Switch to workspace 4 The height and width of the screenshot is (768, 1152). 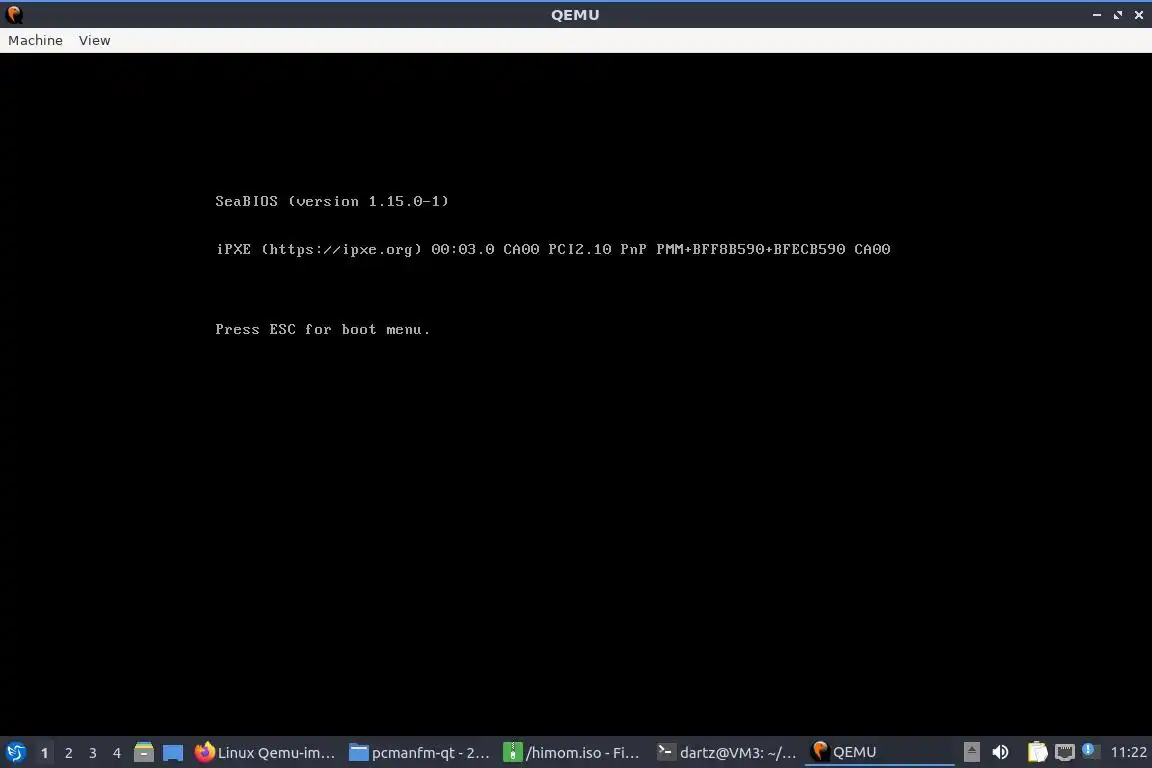116,753
